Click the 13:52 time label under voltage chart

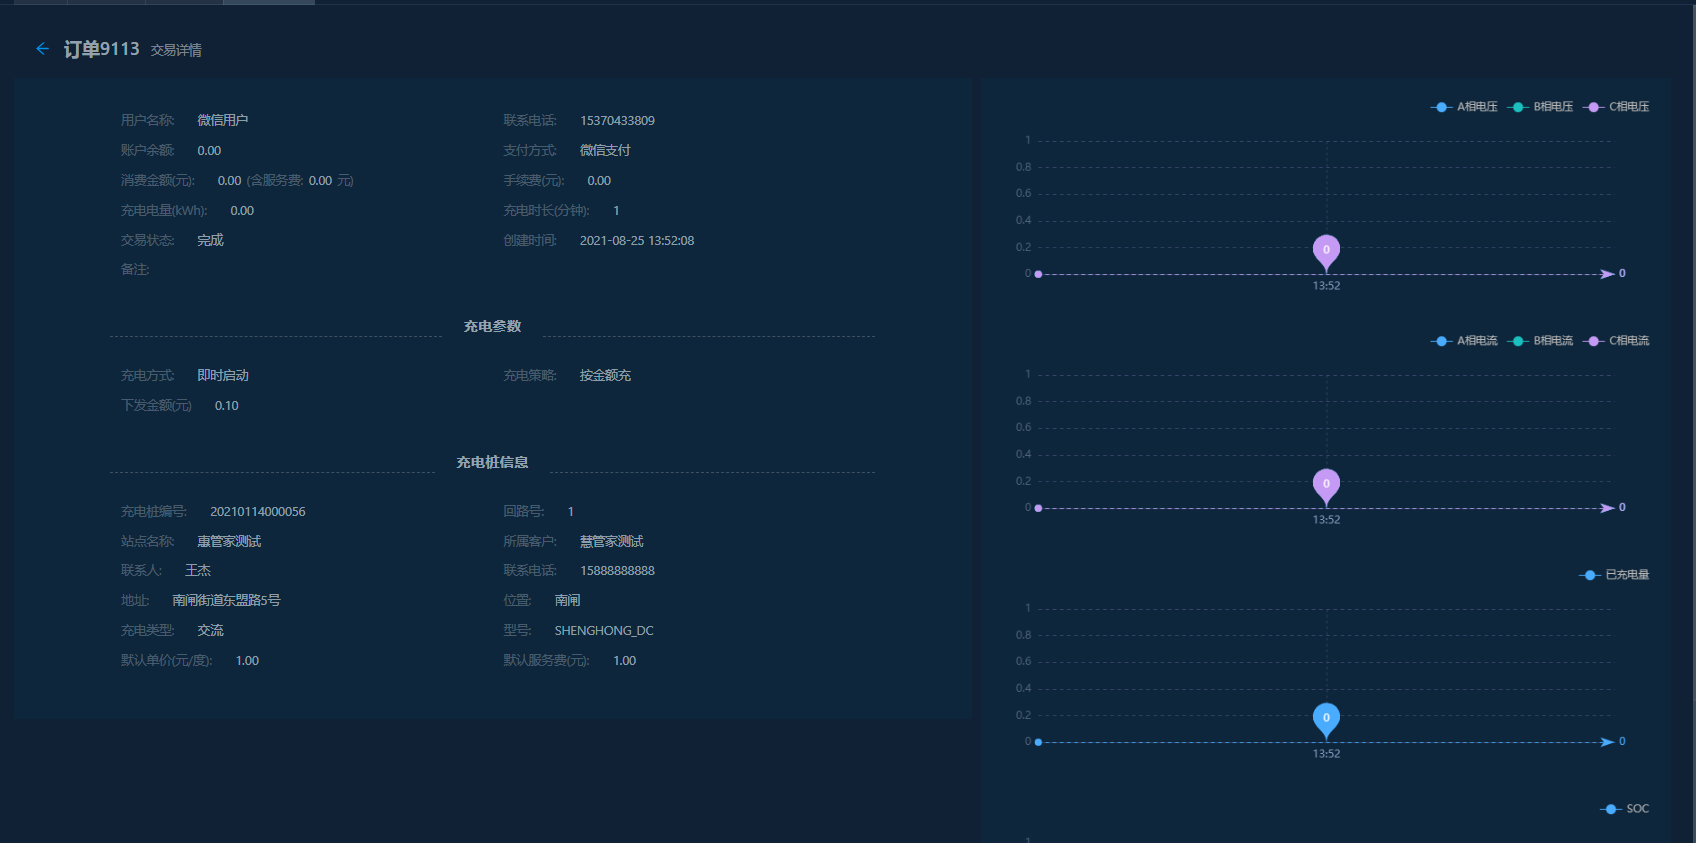[1326, 286]
